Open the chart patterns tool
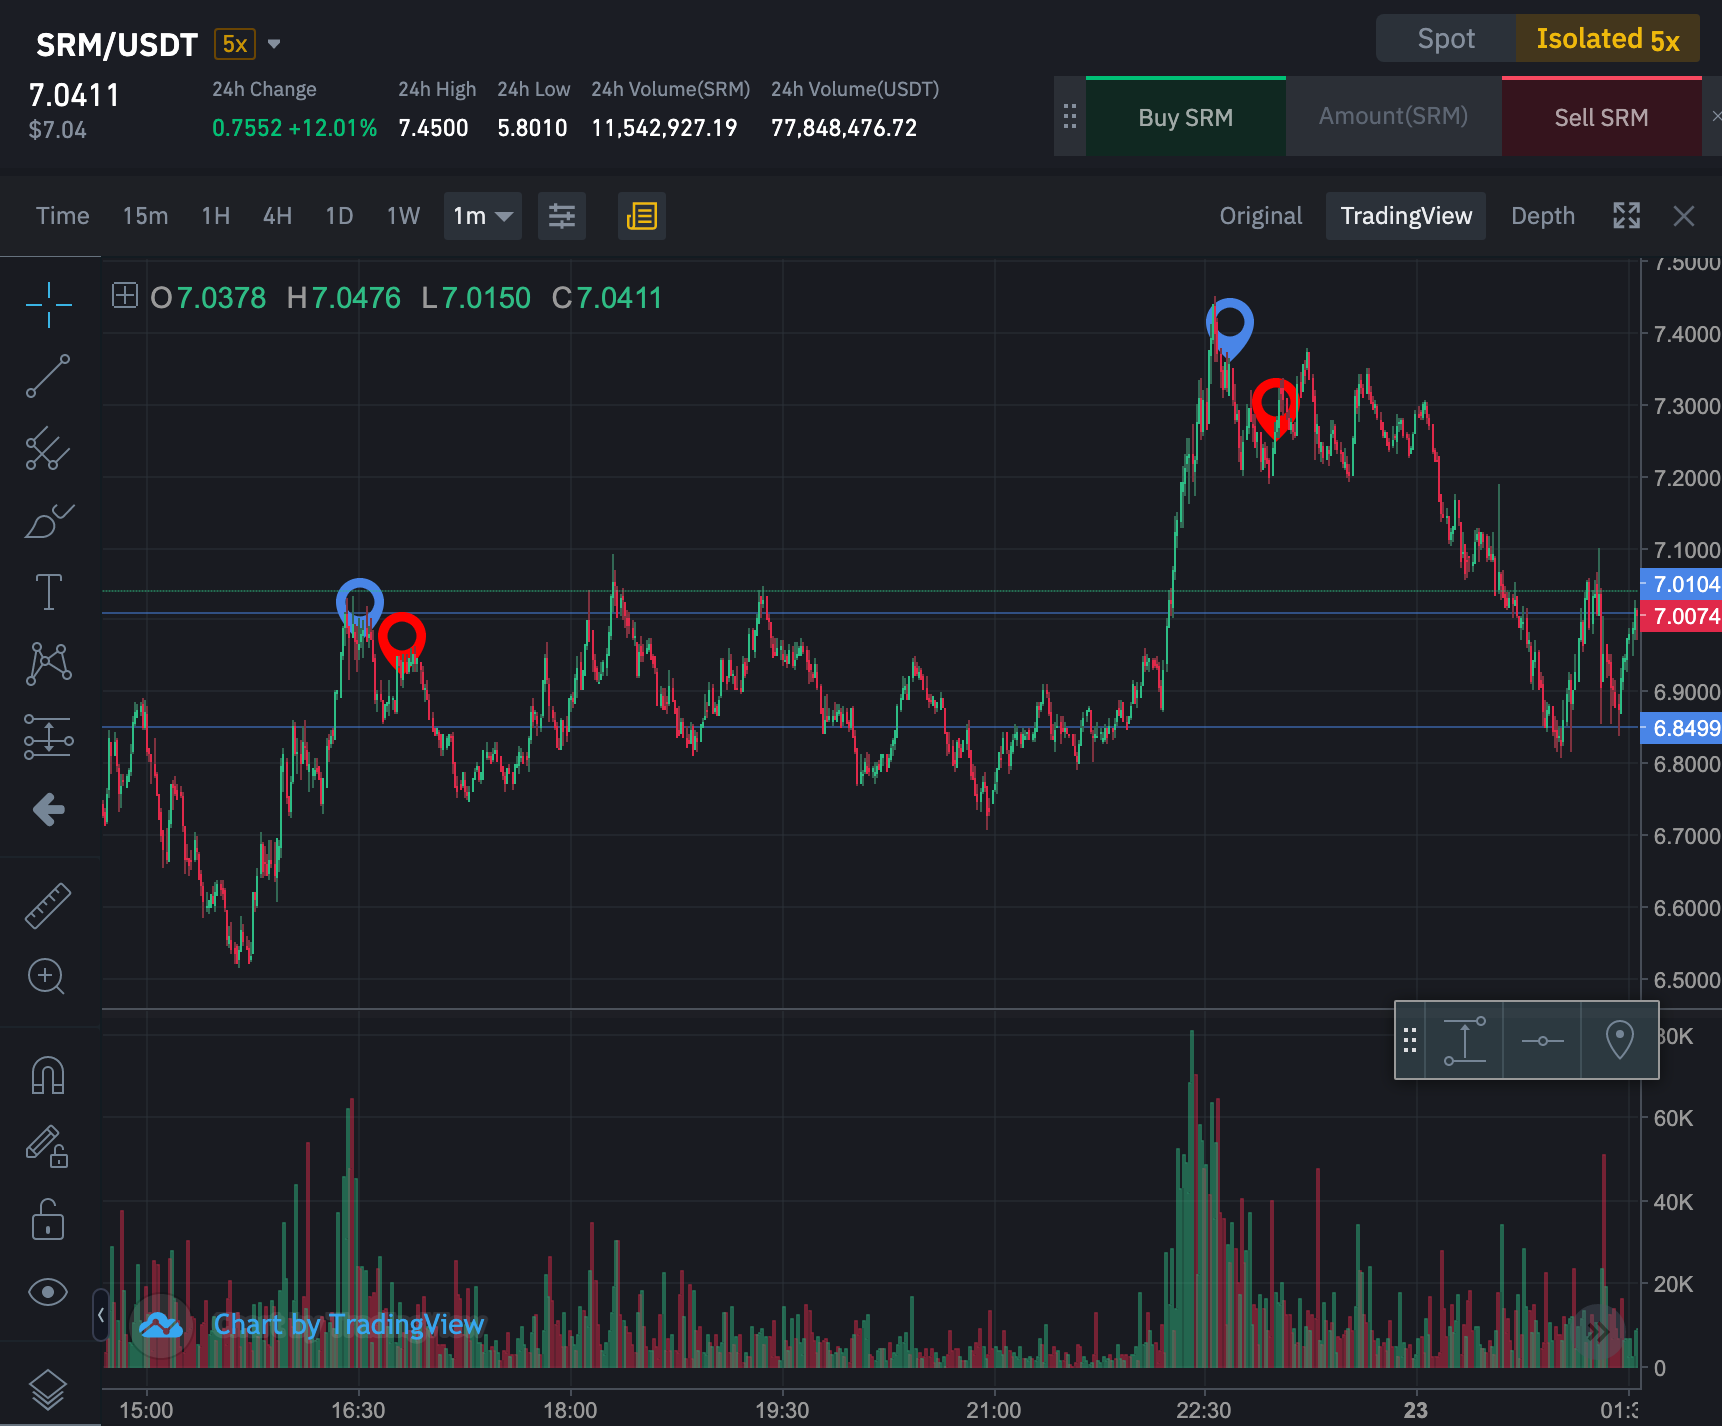This screenshot has width=1722, height=1426. (48, 664)
